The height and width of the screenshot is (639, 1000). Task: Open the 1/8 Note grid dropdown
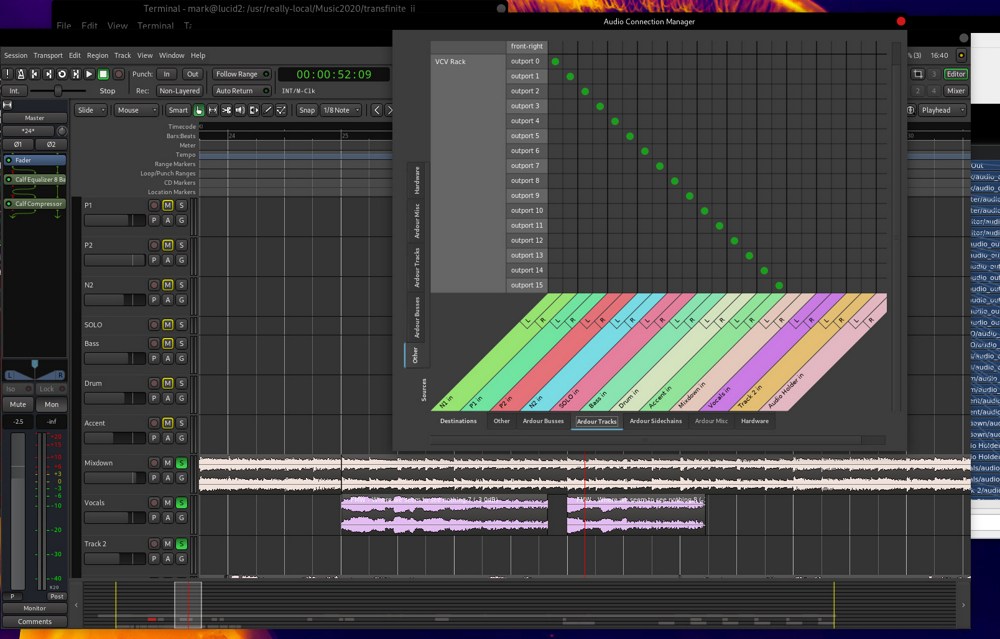[341, 110]
